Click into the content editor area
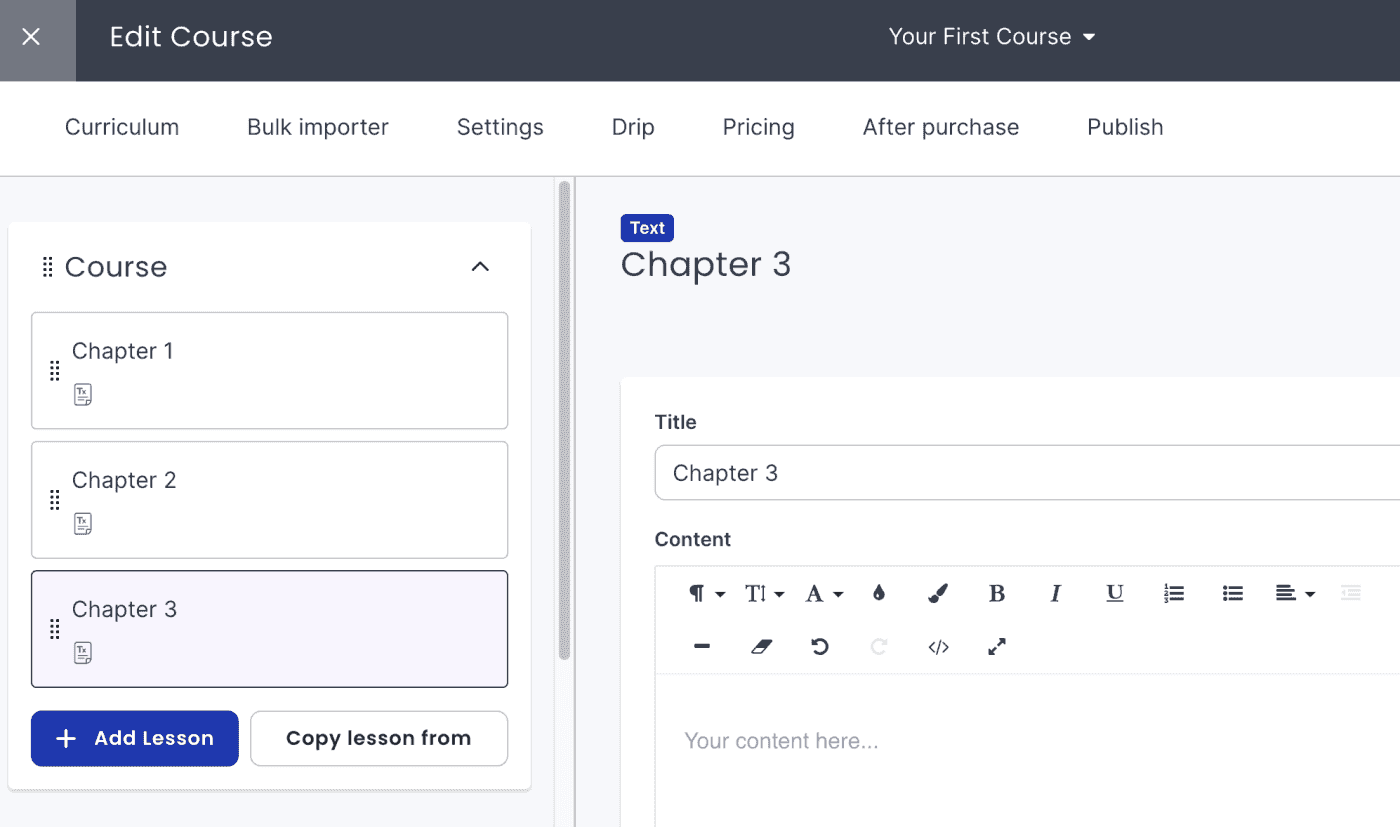The width and height of the screenshot is (1400, 827). pos(1027,750)
